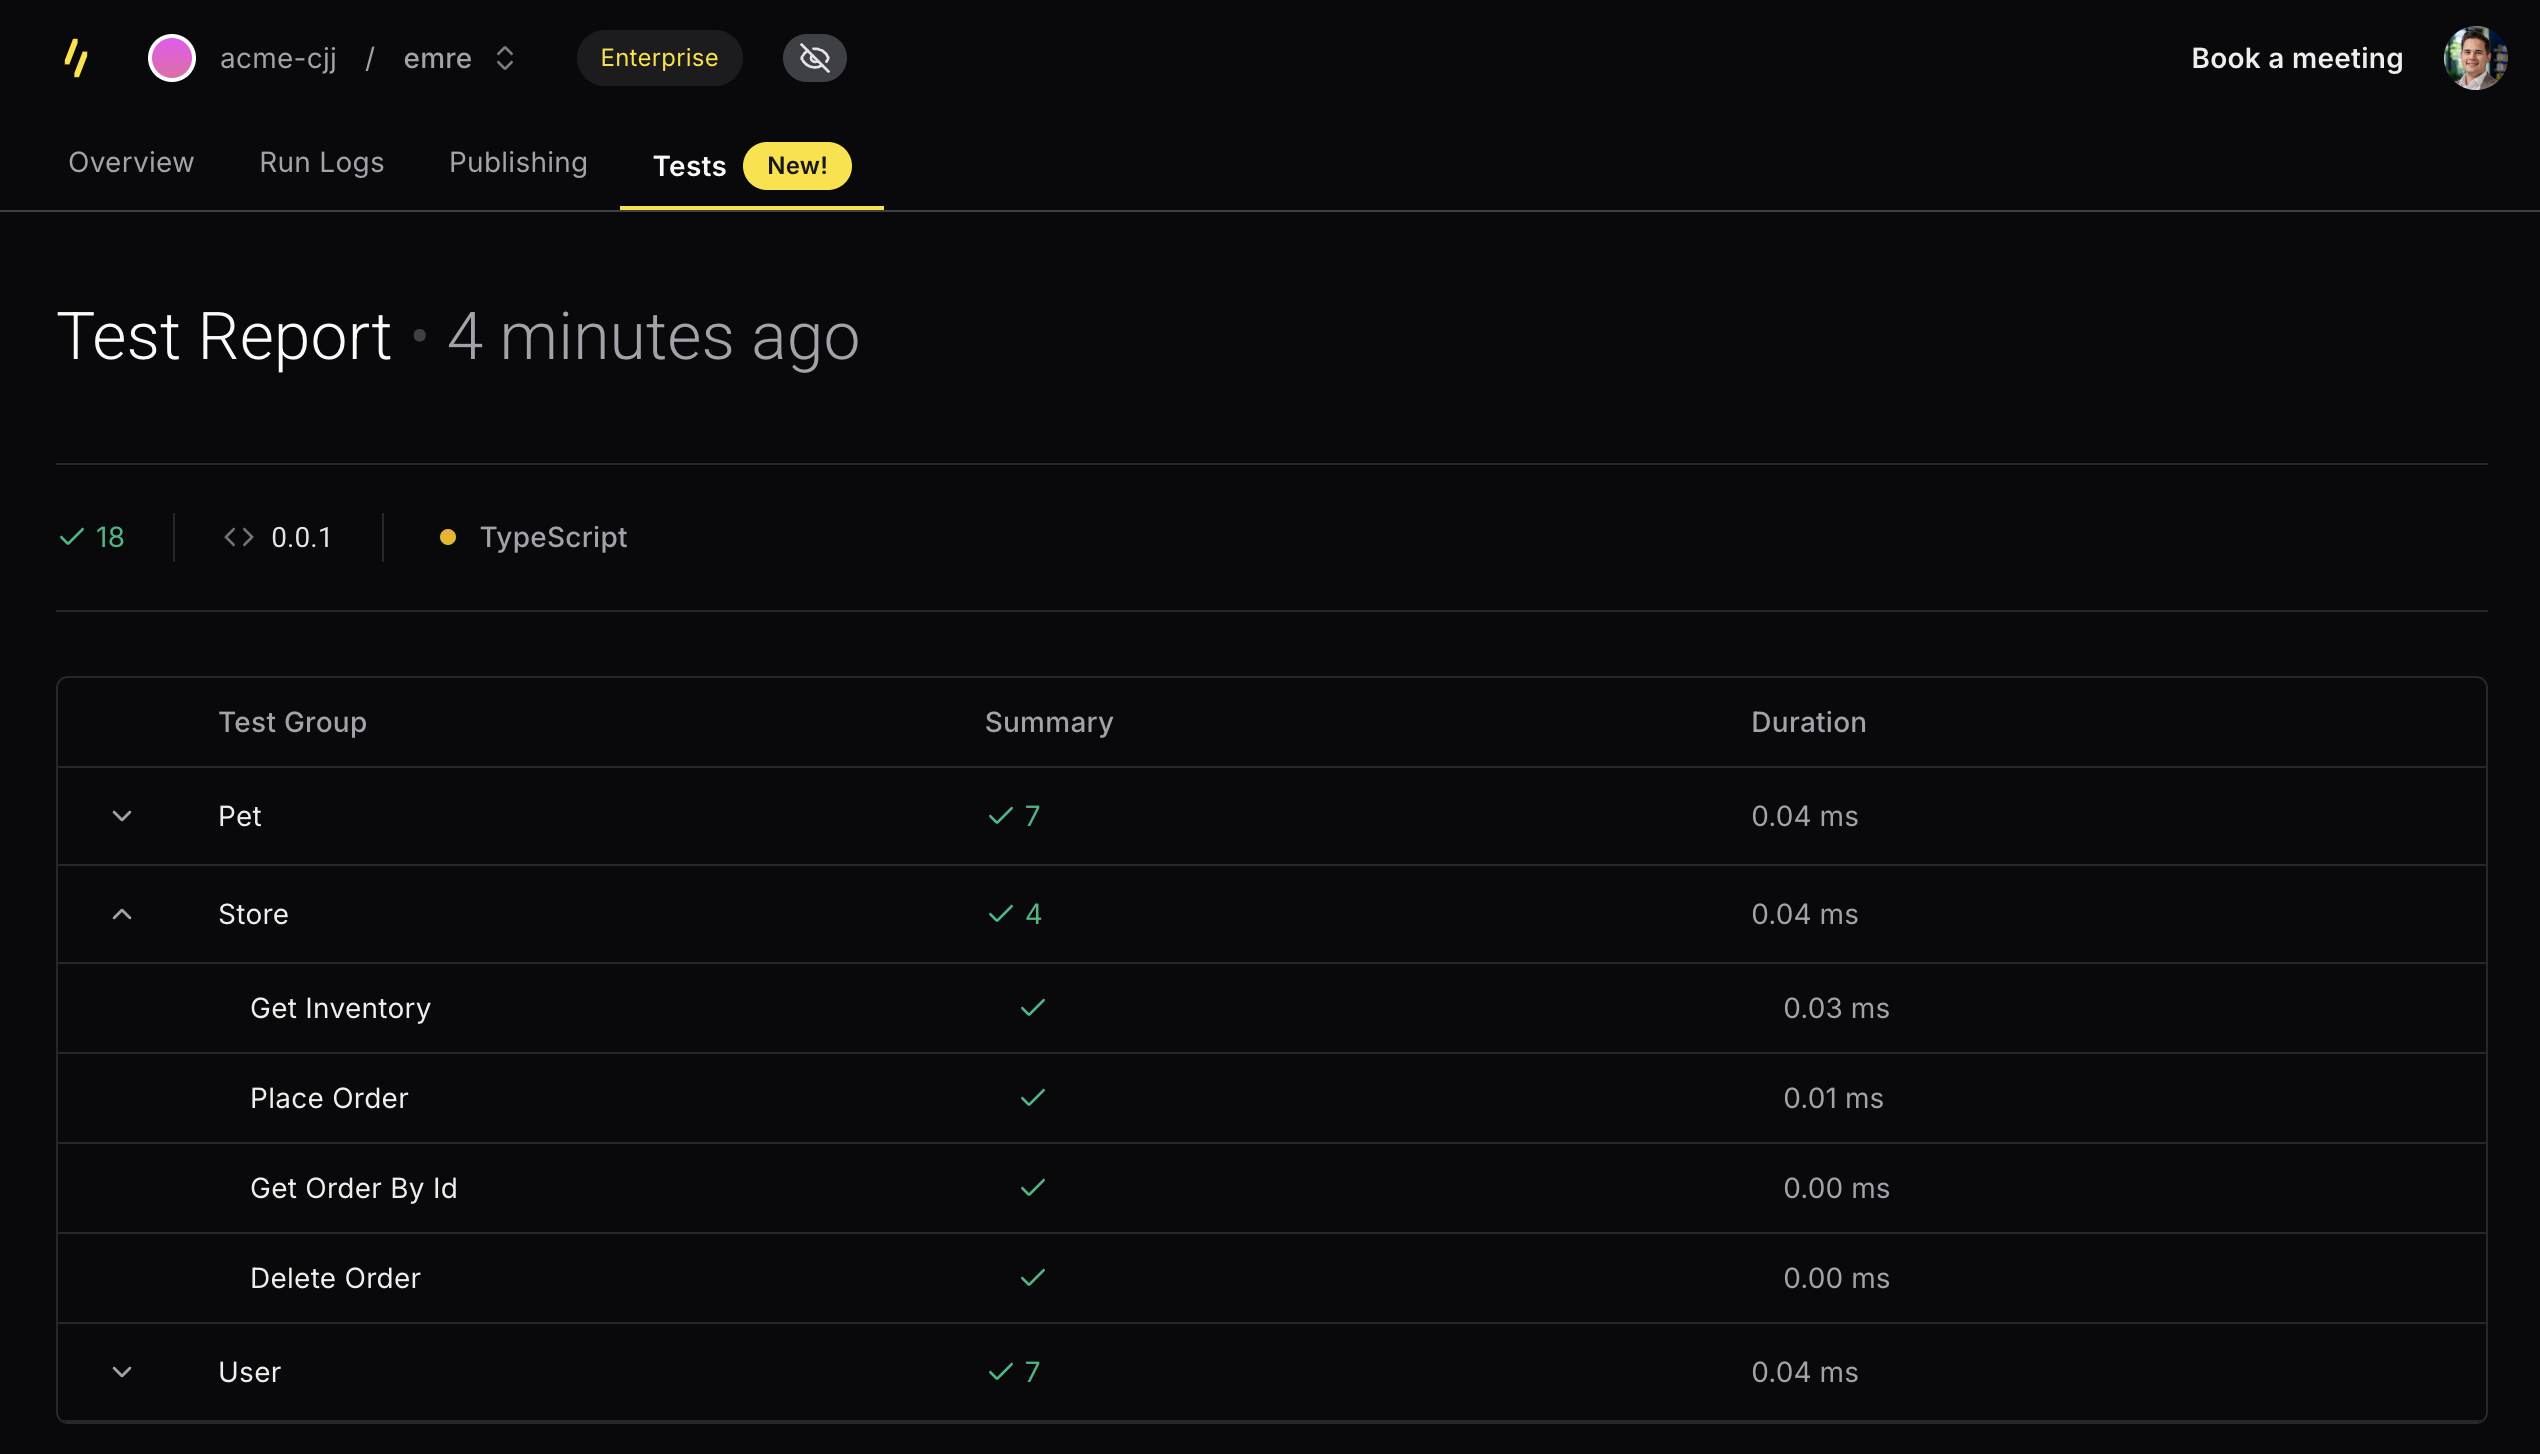The height and width of the screenshot is (1454, 2540).
Task: Click Book a meeting link
Action: (2296, 58)
